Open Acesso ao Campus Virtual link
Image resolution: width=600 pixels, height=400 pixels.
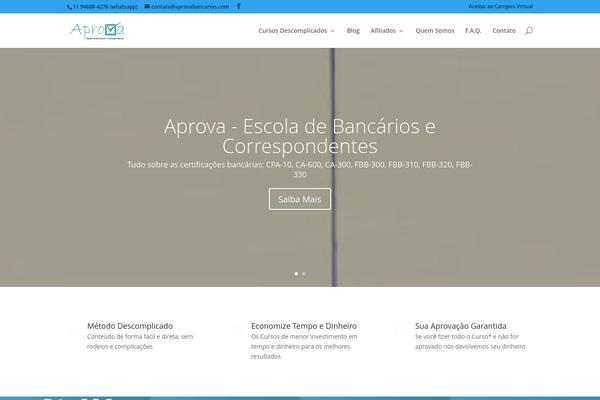pos(501,6)
